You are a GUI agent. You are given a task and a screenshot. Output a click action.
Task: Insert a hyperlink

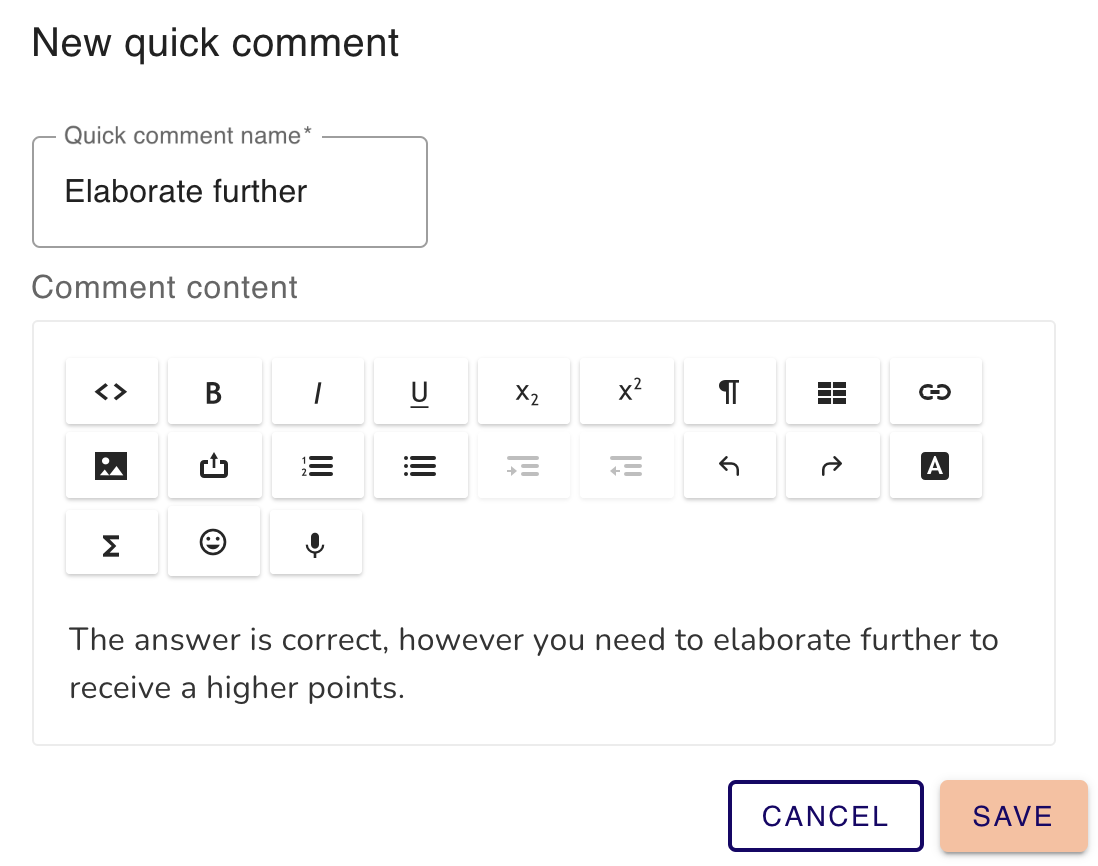click(936, 392)
